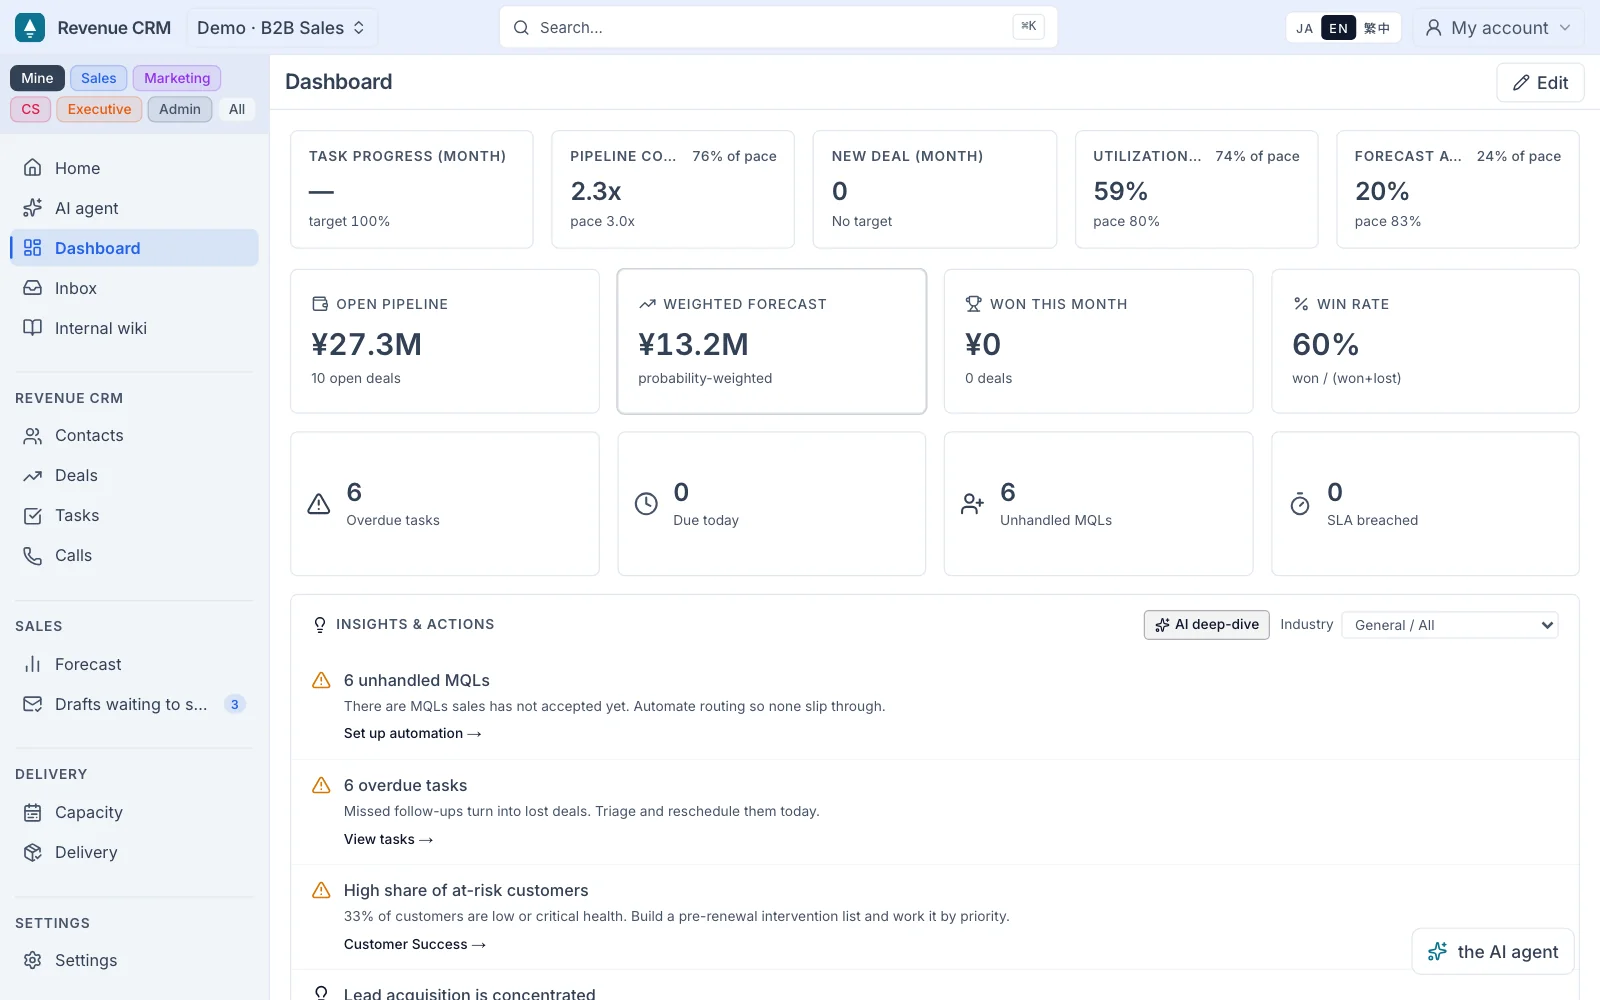1600x1000 pixels.
Task: Click the '6 unhandled MQLs' insight heading
Action: click(416, 680)
